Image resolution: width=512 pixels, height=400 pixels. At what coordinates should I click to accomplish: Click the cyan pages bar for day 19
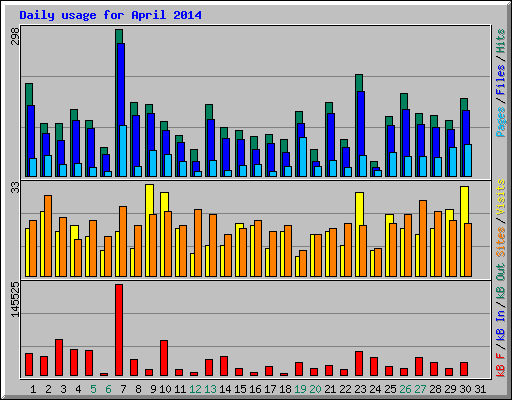[x=303, y=157]
